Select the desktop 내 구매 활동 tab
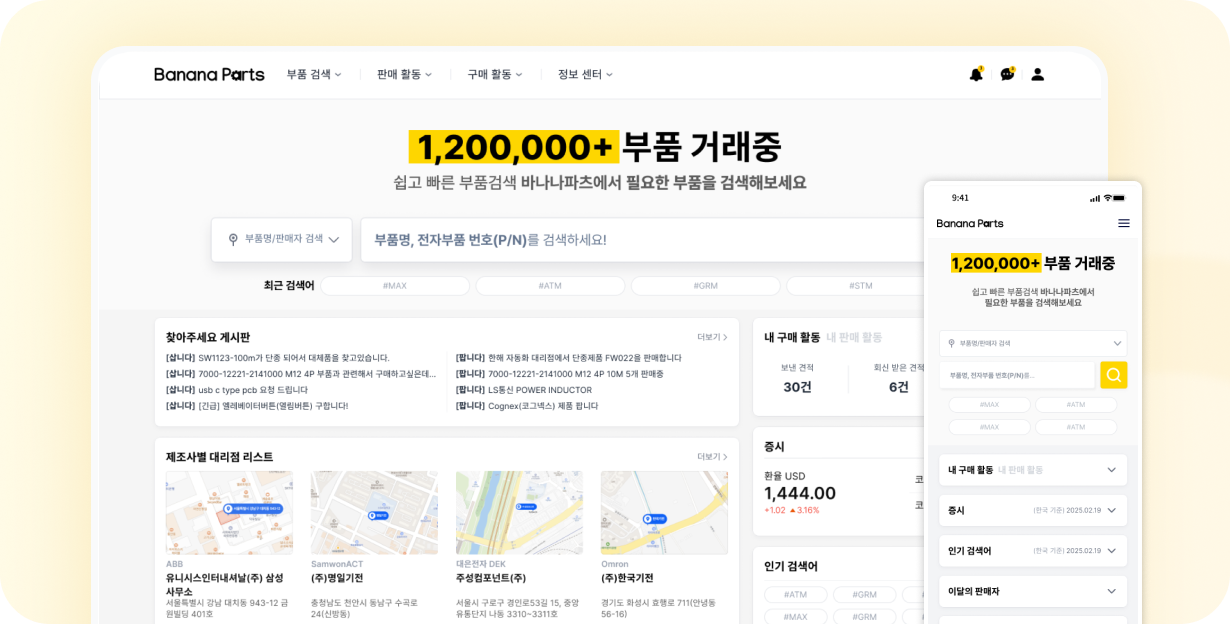This screenshot has width=1230, height=624. coord(792,337)
